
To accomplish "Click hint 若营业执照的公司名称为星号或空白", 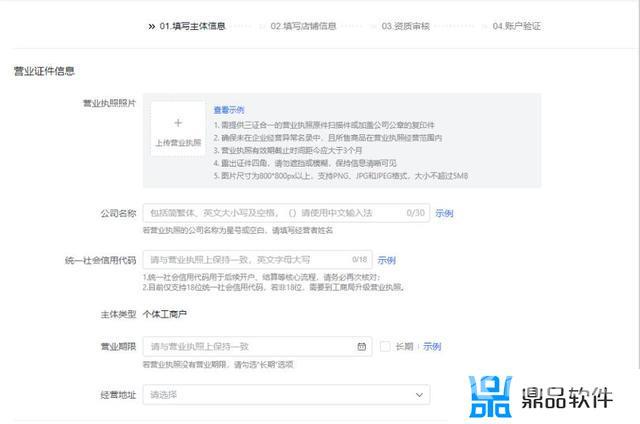I will (x=238, y=230).
